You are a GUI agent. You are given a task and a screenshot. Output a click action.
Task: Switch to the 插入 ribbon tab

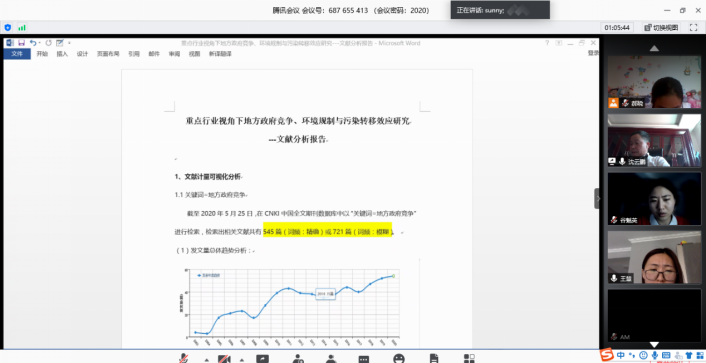coord(62,54)
